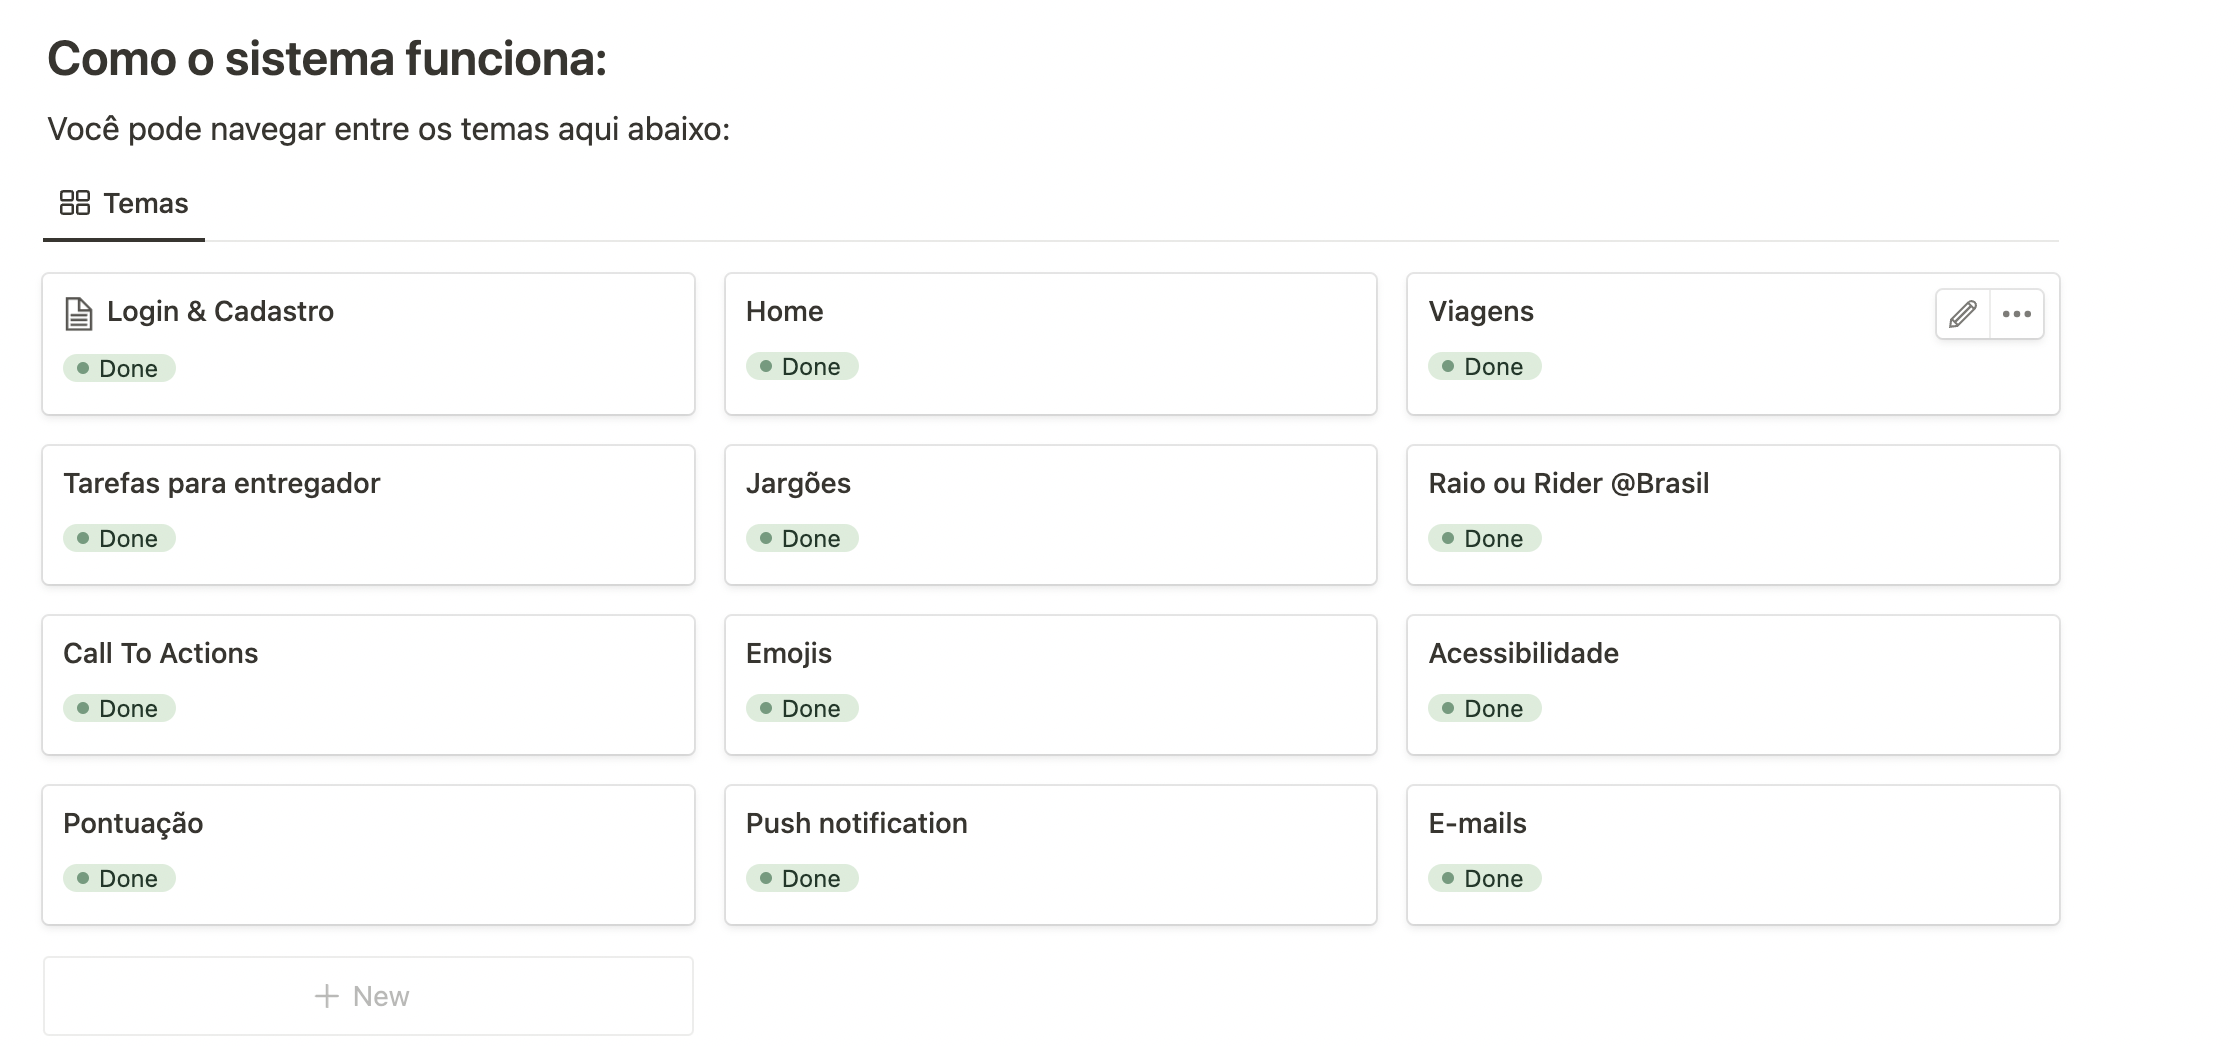This screenshot has height=1046, width=2239.
Task: Open the three-dots menu on Viagens card
Action: coord(2016,314)
